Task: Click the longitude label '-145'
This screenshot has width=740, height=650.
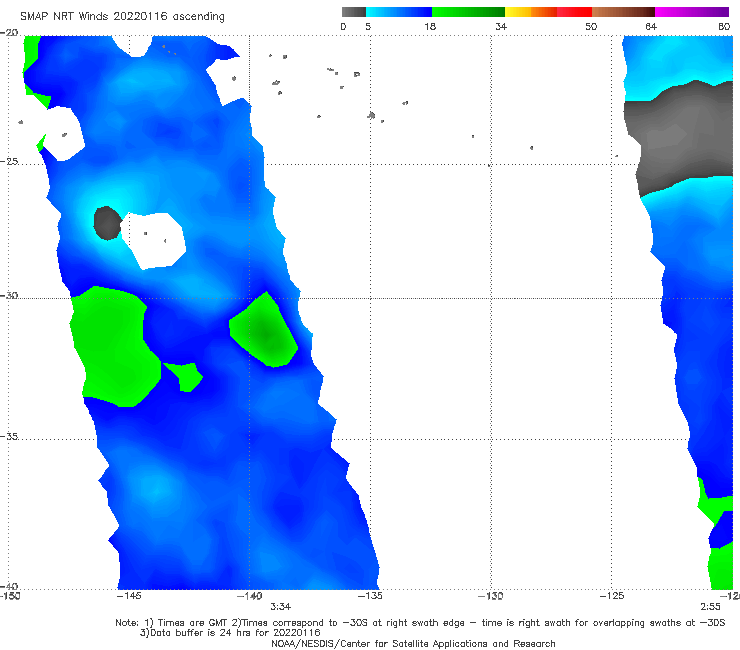Action: pos(129,596)
